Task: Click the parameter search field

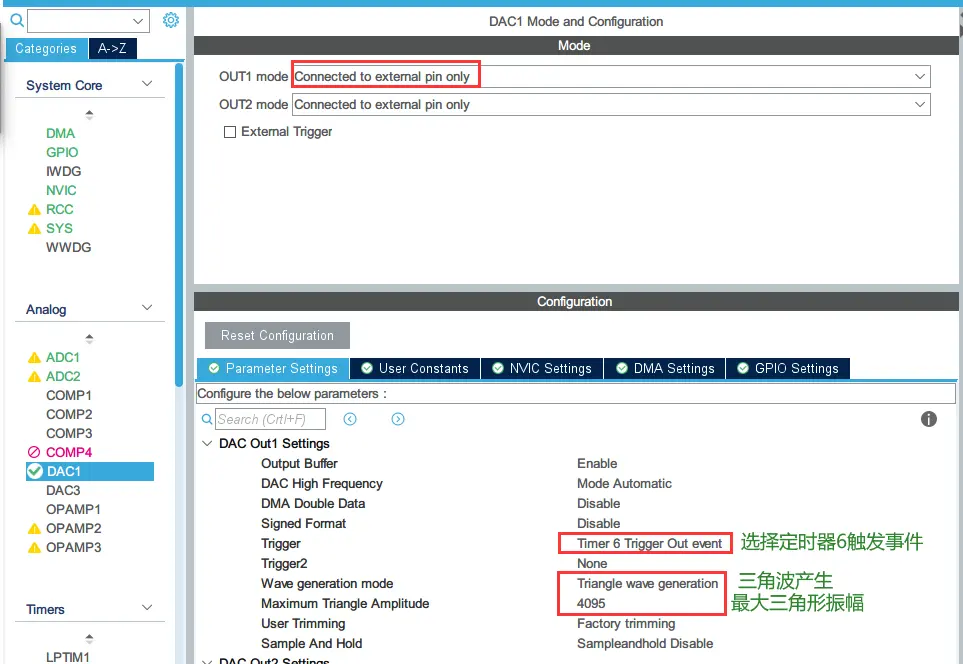Action: (x=268, y=419)
